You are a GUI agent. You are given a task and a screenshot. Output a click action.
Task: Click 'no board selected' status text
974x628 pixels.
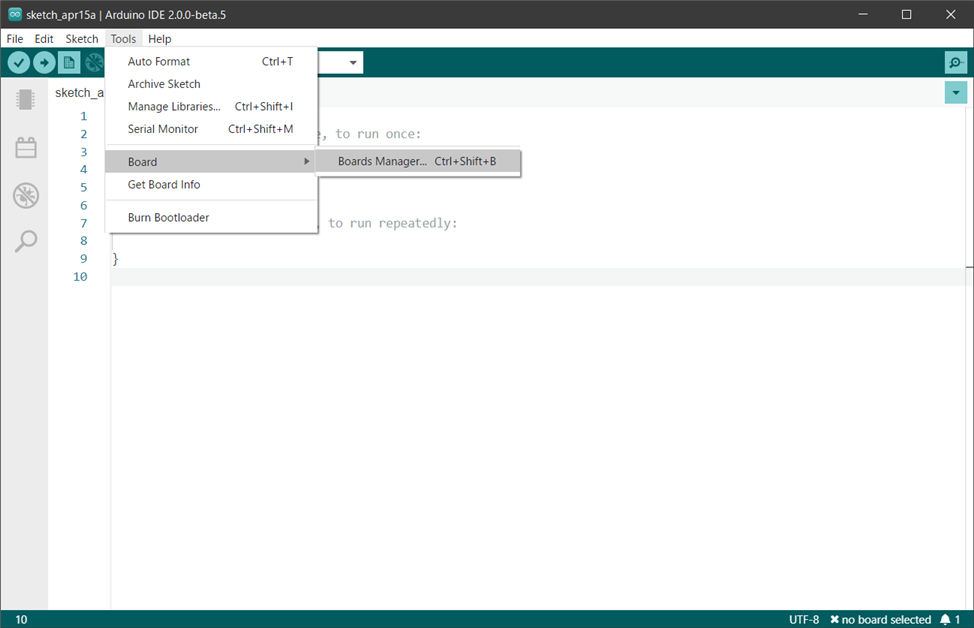pyautogui.click(x=880, y=619)
